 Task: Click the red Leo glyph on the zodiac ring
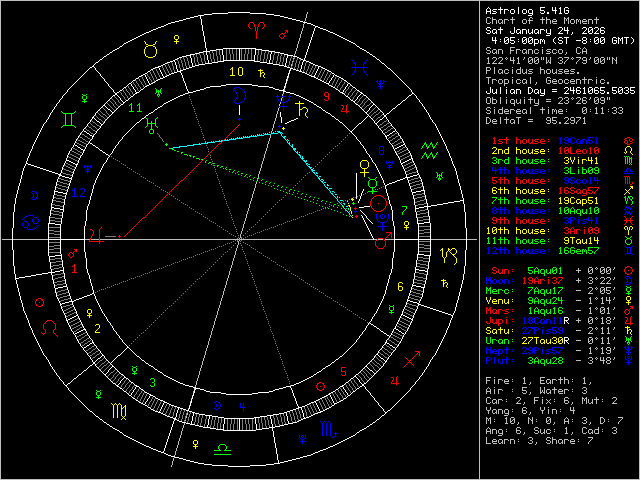[50, 328]
